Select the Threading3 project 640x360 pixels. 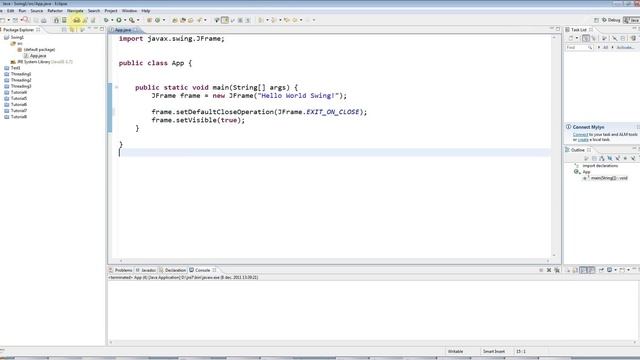[x=18, y=86]
